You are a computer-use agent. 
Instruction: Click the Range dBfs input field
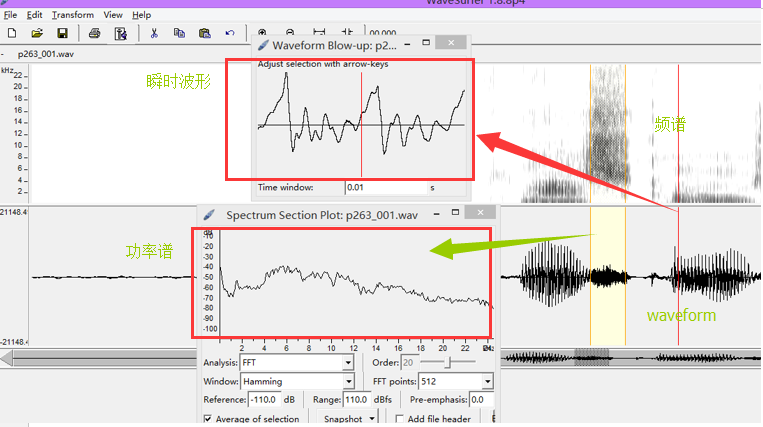click(357, 400)
